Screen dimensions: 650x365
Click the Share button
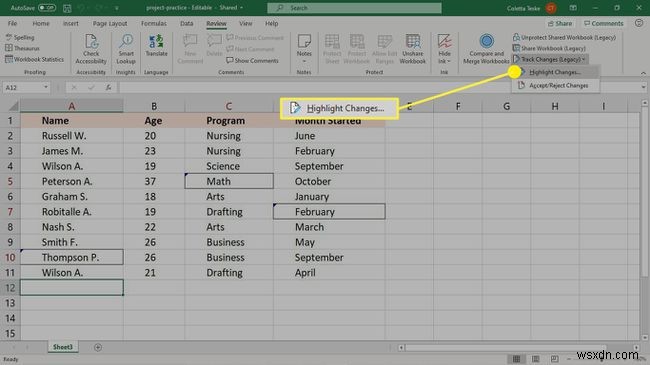tap(560, 24)
